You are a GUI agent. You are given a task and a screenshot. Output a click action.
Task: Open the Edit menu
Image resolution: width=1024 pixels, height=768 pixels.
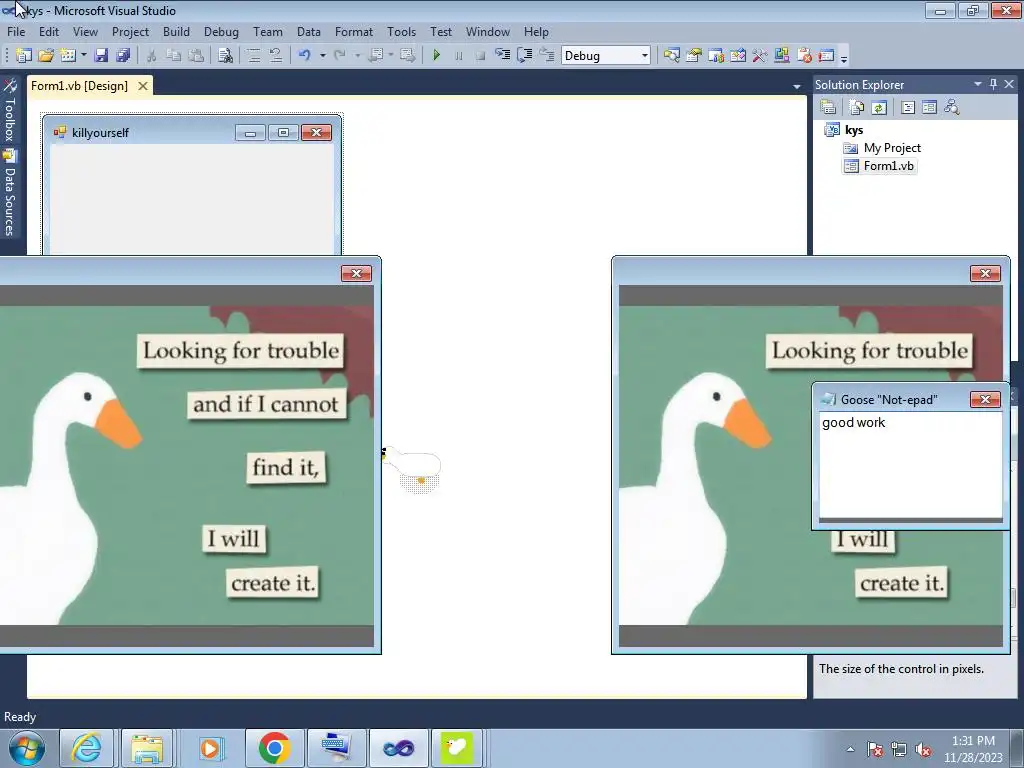click(x=48, y=31)
